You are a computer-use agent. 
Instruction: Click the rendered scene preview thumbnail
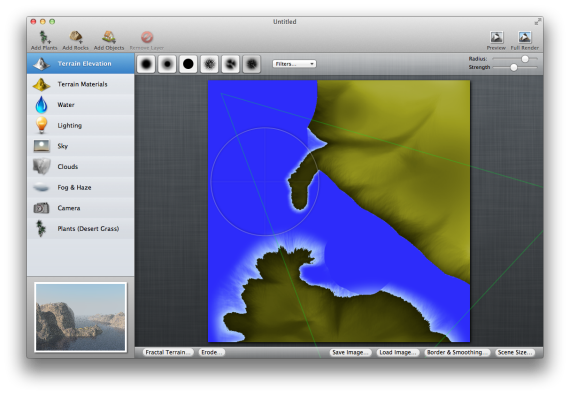click(80, 317)
